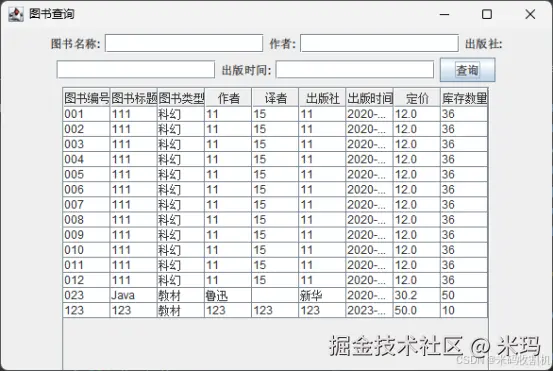The height and width of the screenshot is (371, 554).
Task: Select book number cell 004
Action: tap(87, 159)
